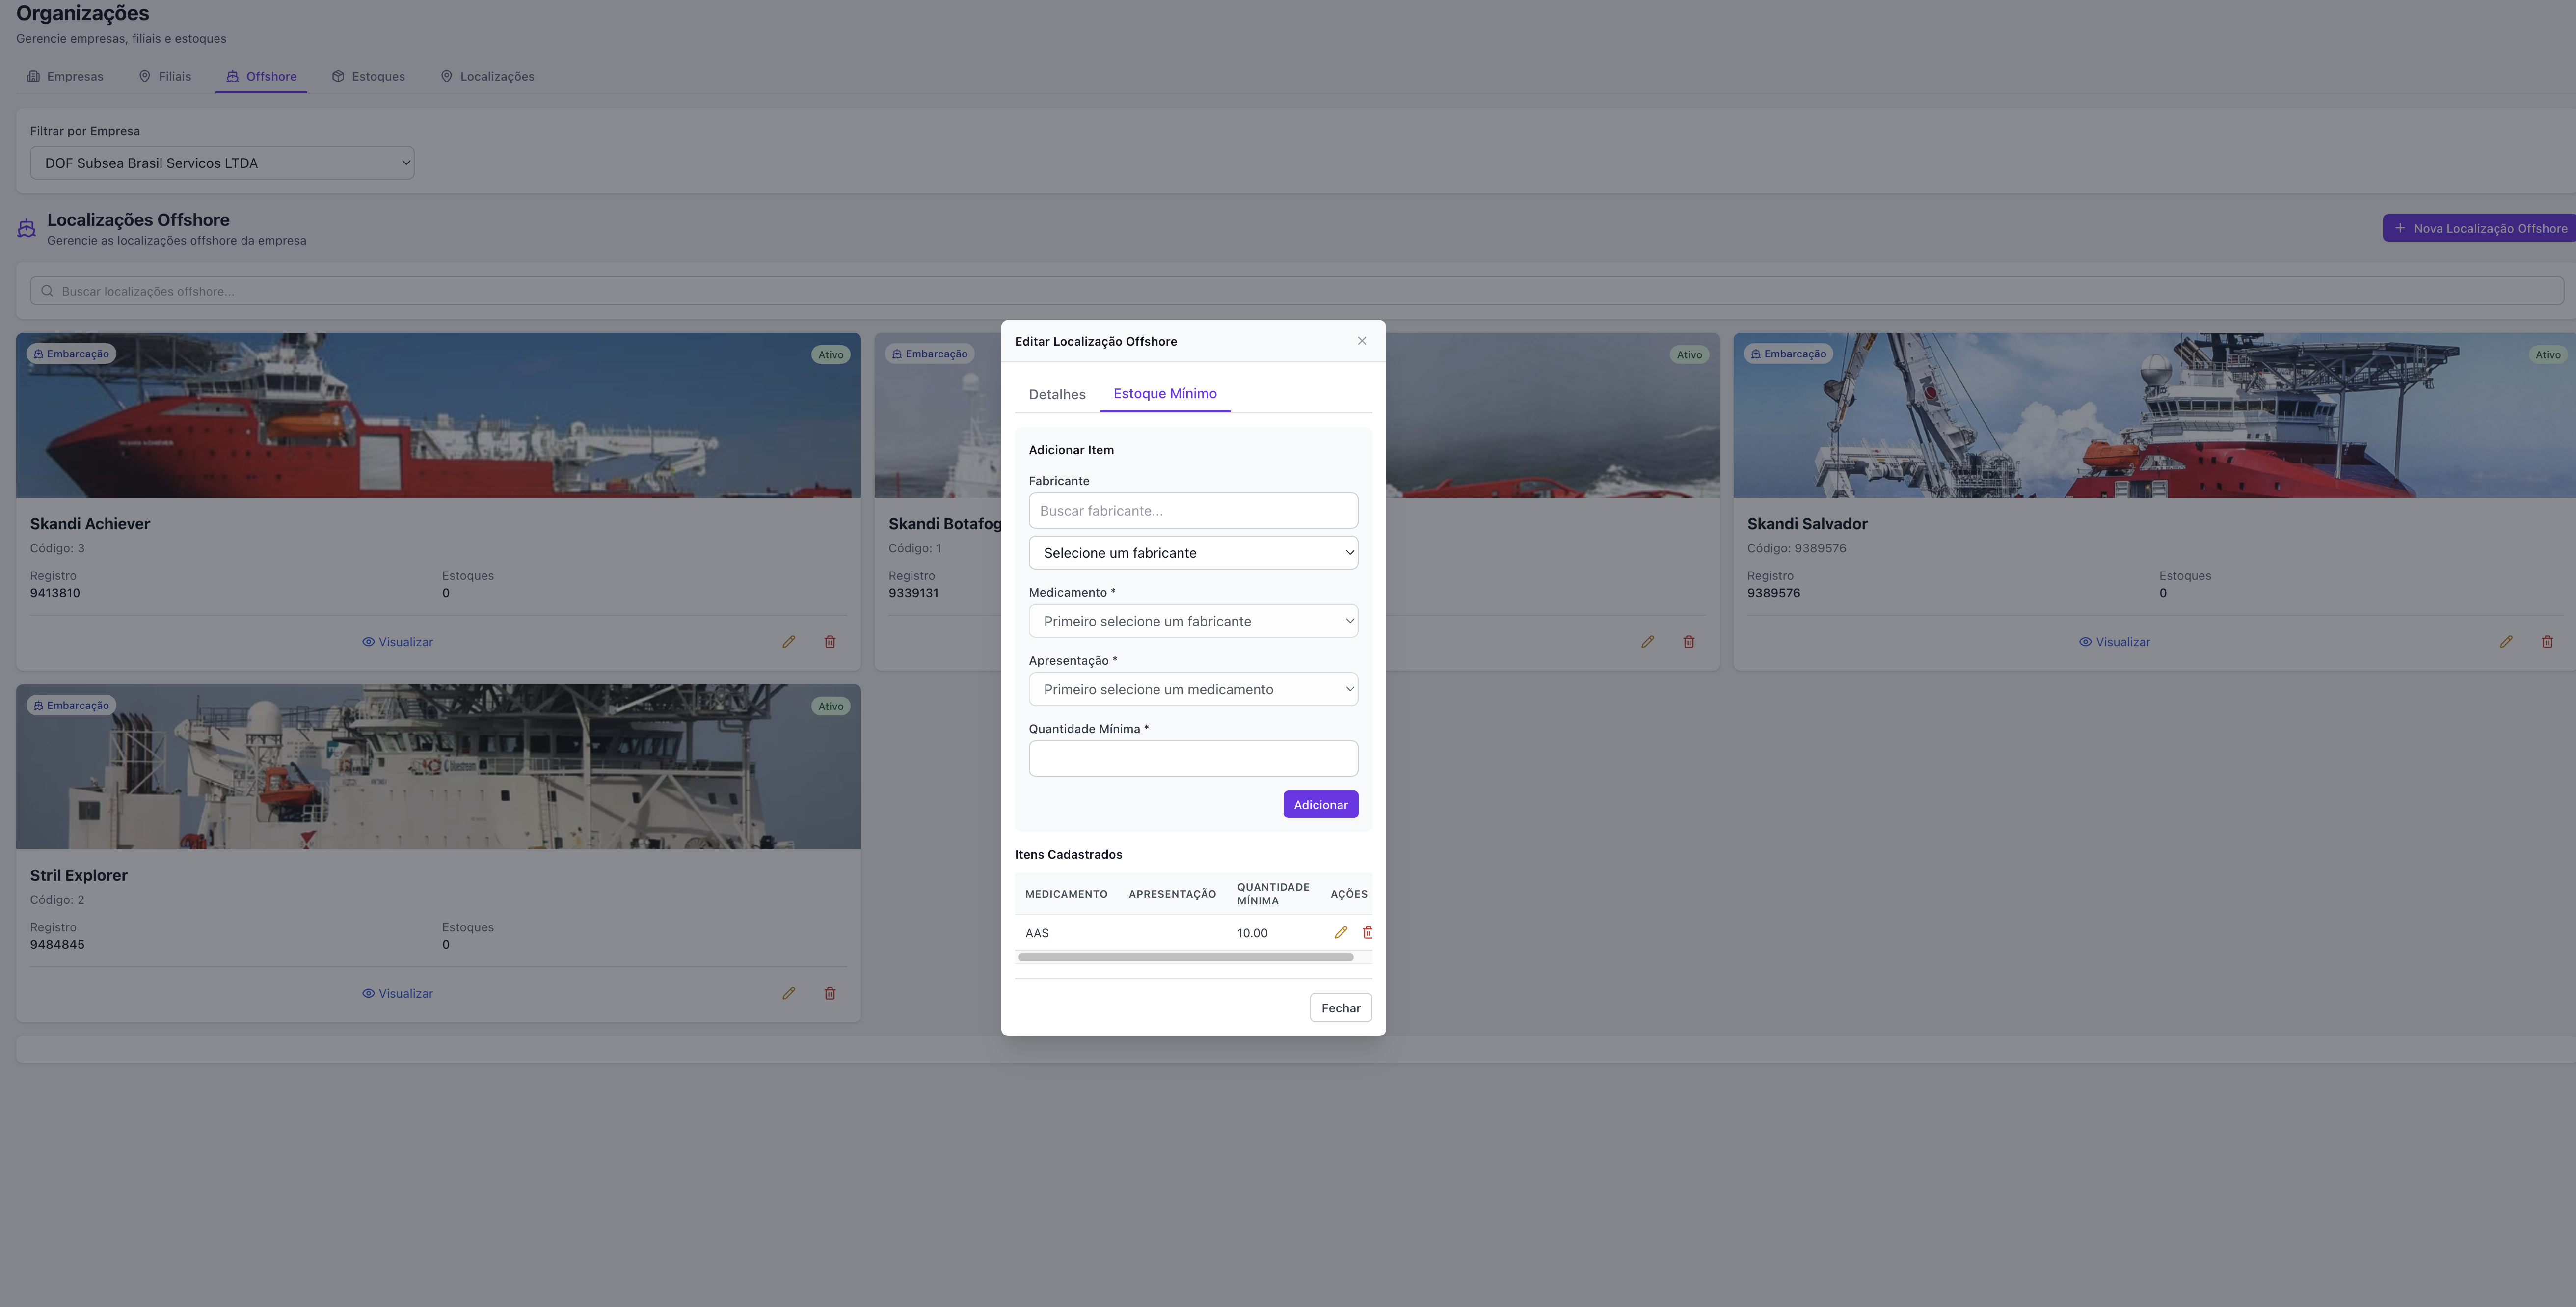This screenshot has height=1307, width=2576.
Task: Open the Selecione um fabricante dropdown
Action: tap(1192, 552)
